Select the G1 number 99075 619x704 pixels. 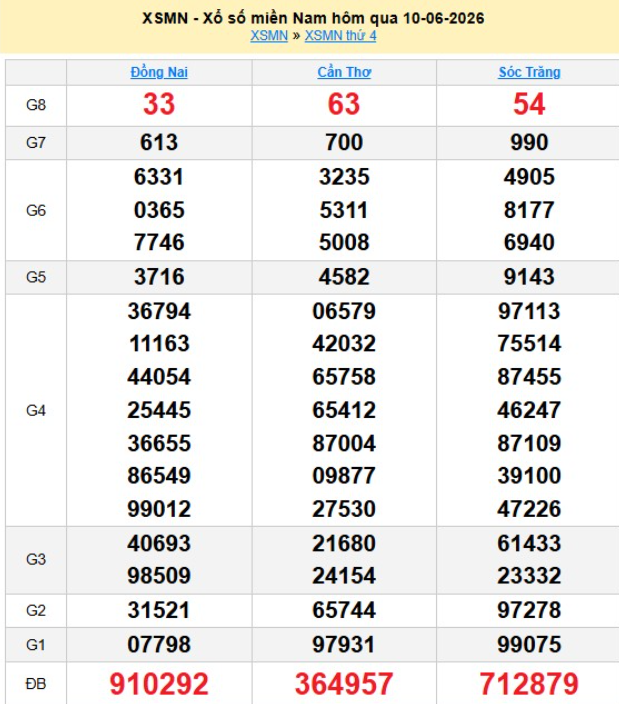[x=529, y=645]
